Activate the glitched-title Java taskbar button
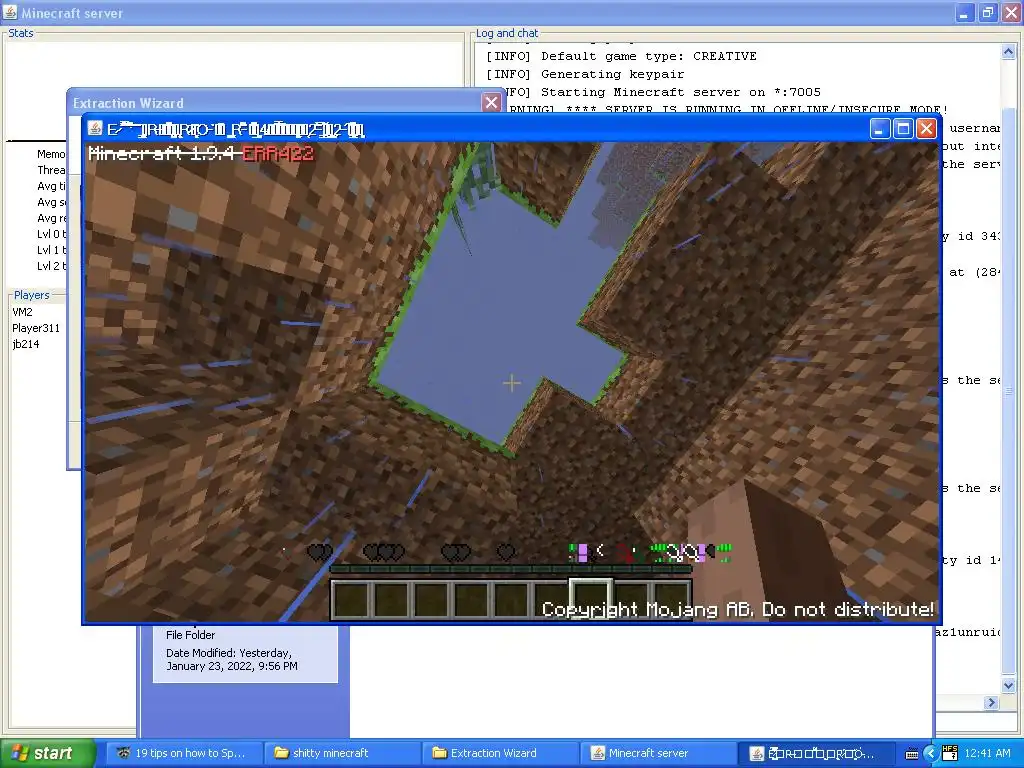The width and height of the screenshot is (1024, 768). (815, 753)
